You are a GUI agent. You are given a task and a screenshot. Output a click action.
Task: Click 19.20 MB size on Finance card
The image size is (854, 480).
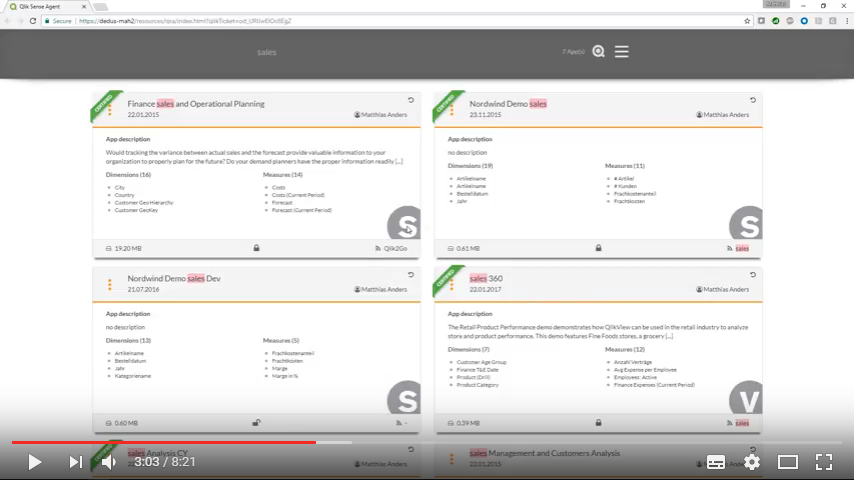(x=127, y=248)
